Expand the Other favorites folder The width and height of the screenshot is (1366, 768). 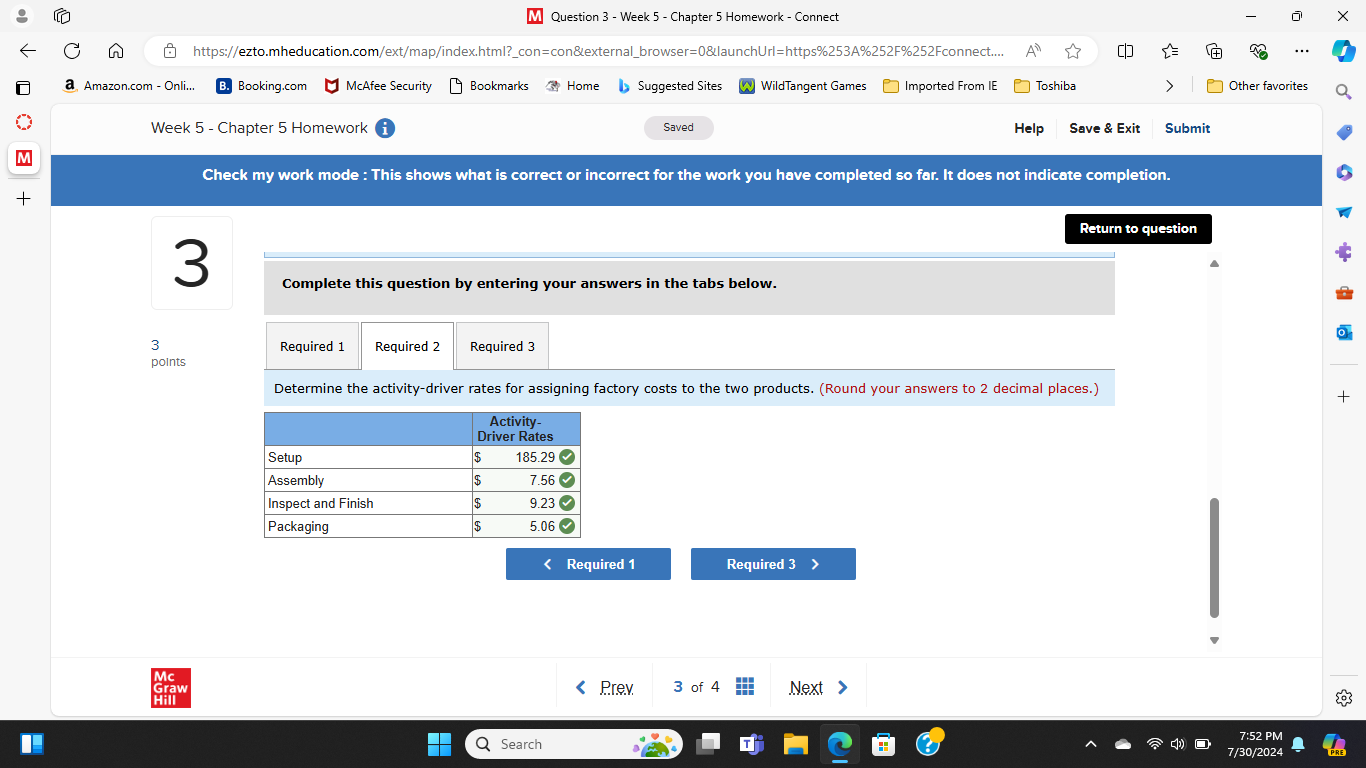[1257, 86]
